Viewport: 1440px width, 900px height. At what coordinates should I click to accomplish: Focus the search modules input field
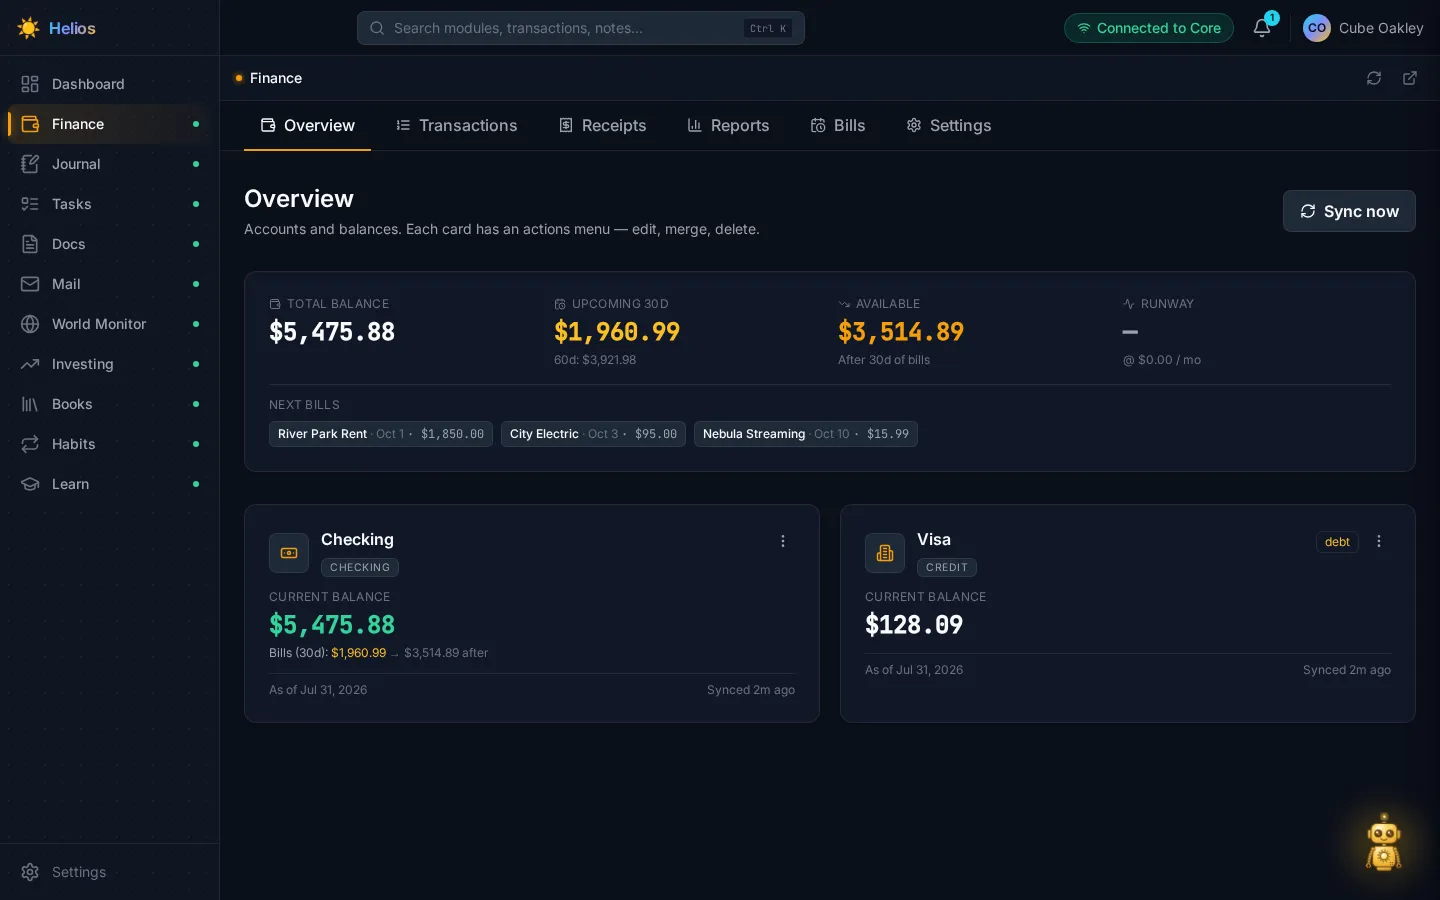coord(581,28)
